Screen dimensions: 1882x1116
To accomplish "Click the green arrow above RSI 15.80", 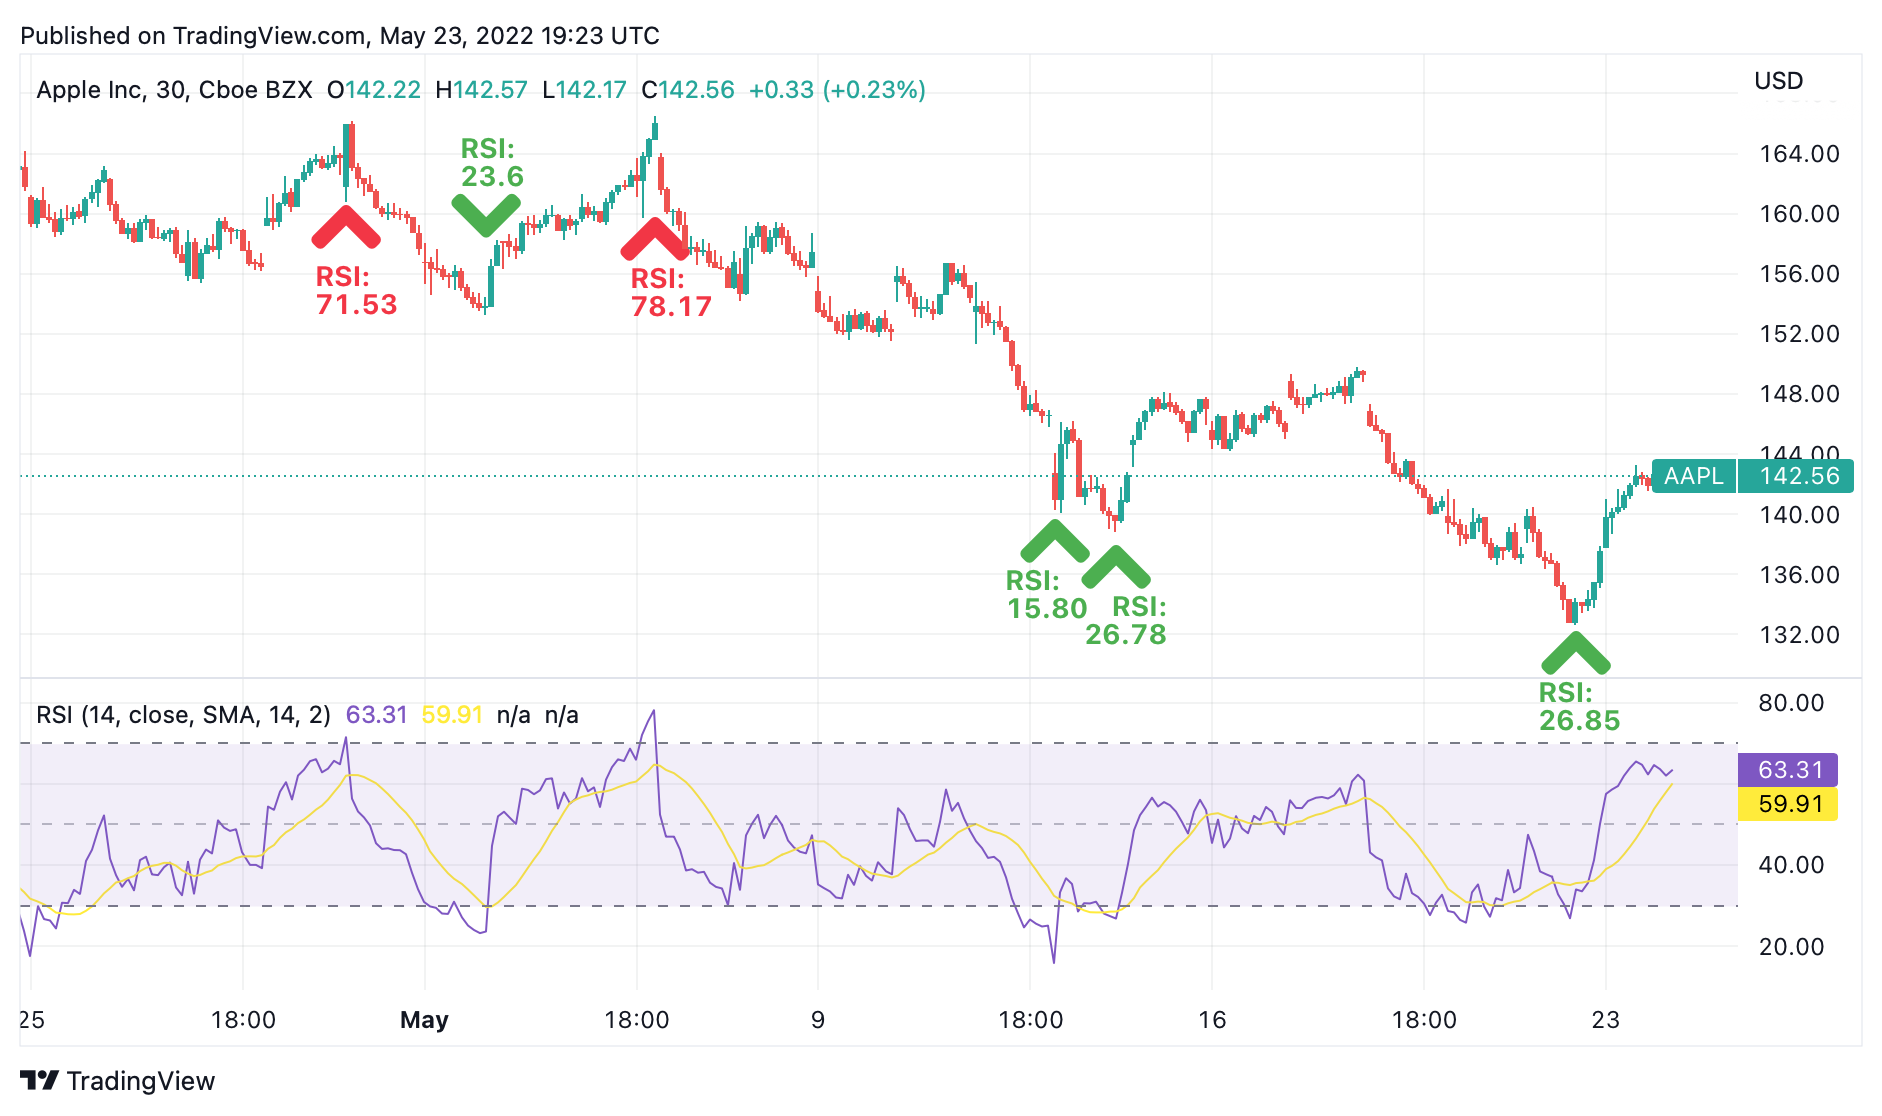I will pos(1055,540).
